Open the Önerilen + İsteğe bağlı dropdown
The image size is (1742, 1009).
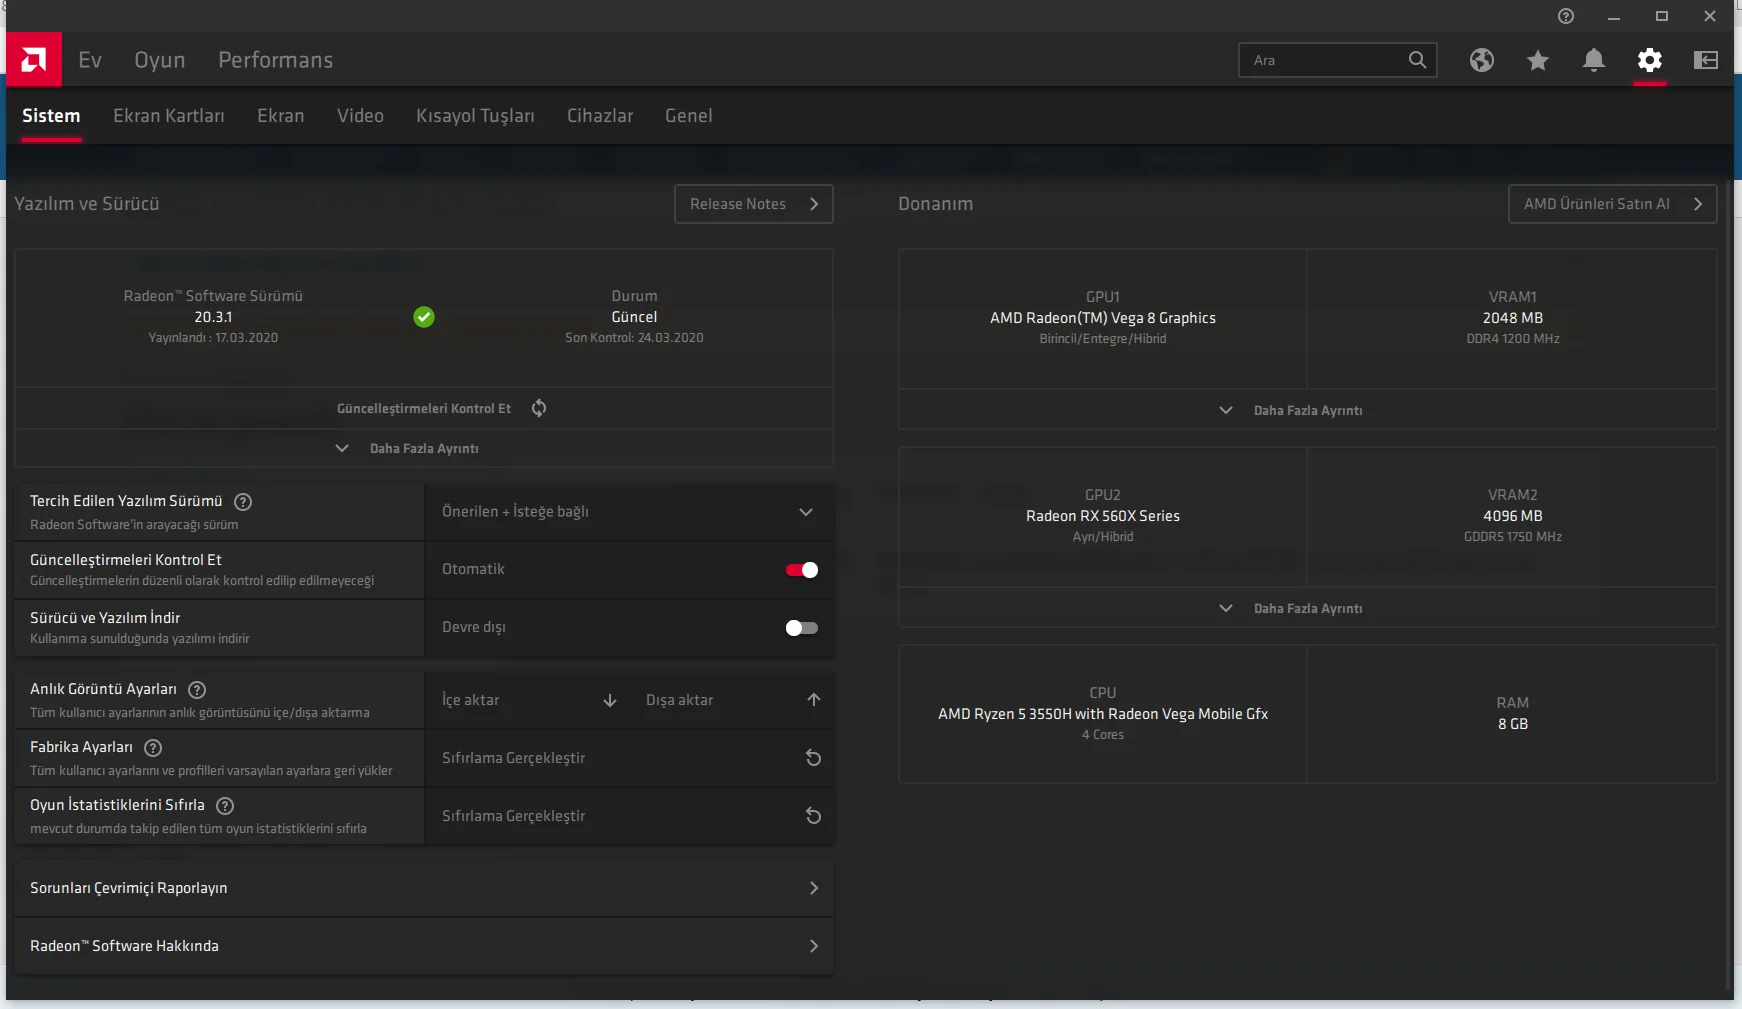628,512
